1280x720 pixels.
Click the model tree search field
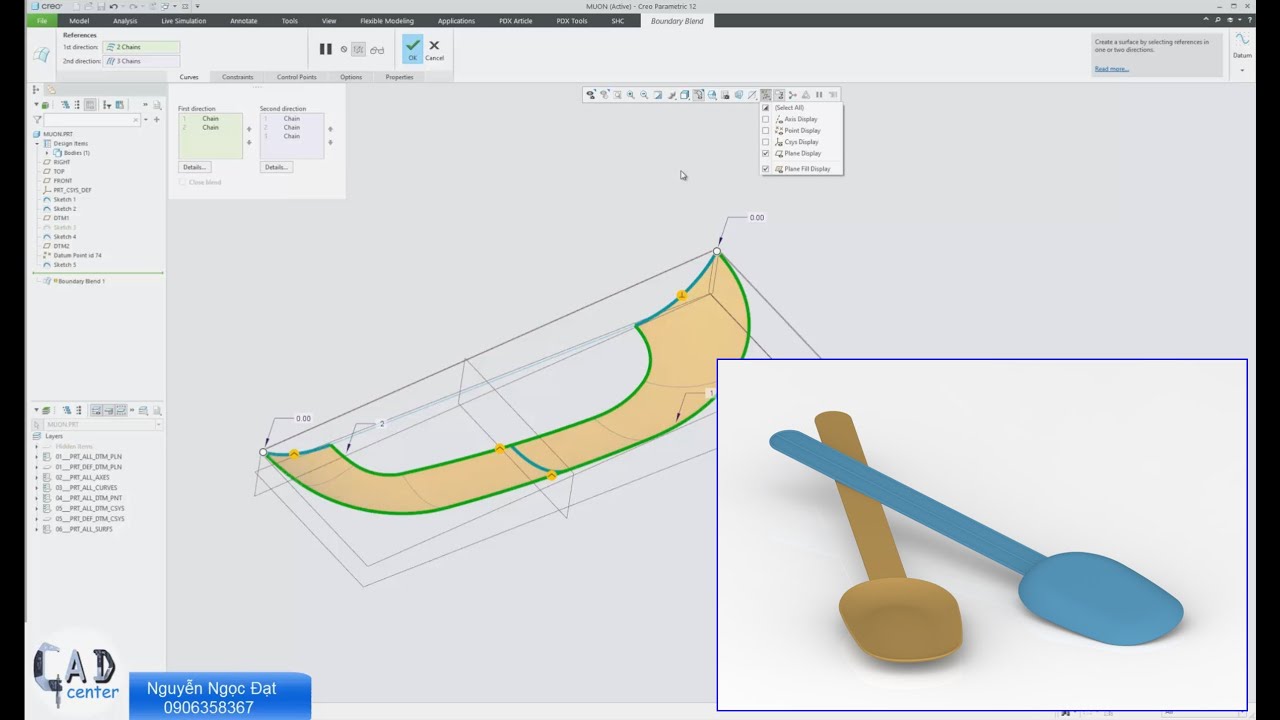(91, 119)
